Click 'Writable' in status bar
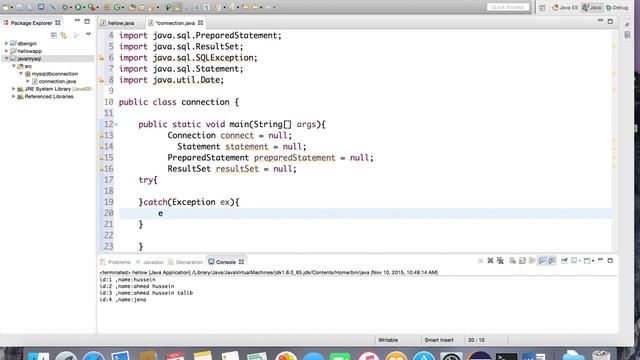Viewport: 640px width, 360px height. [x=388, y=340]
